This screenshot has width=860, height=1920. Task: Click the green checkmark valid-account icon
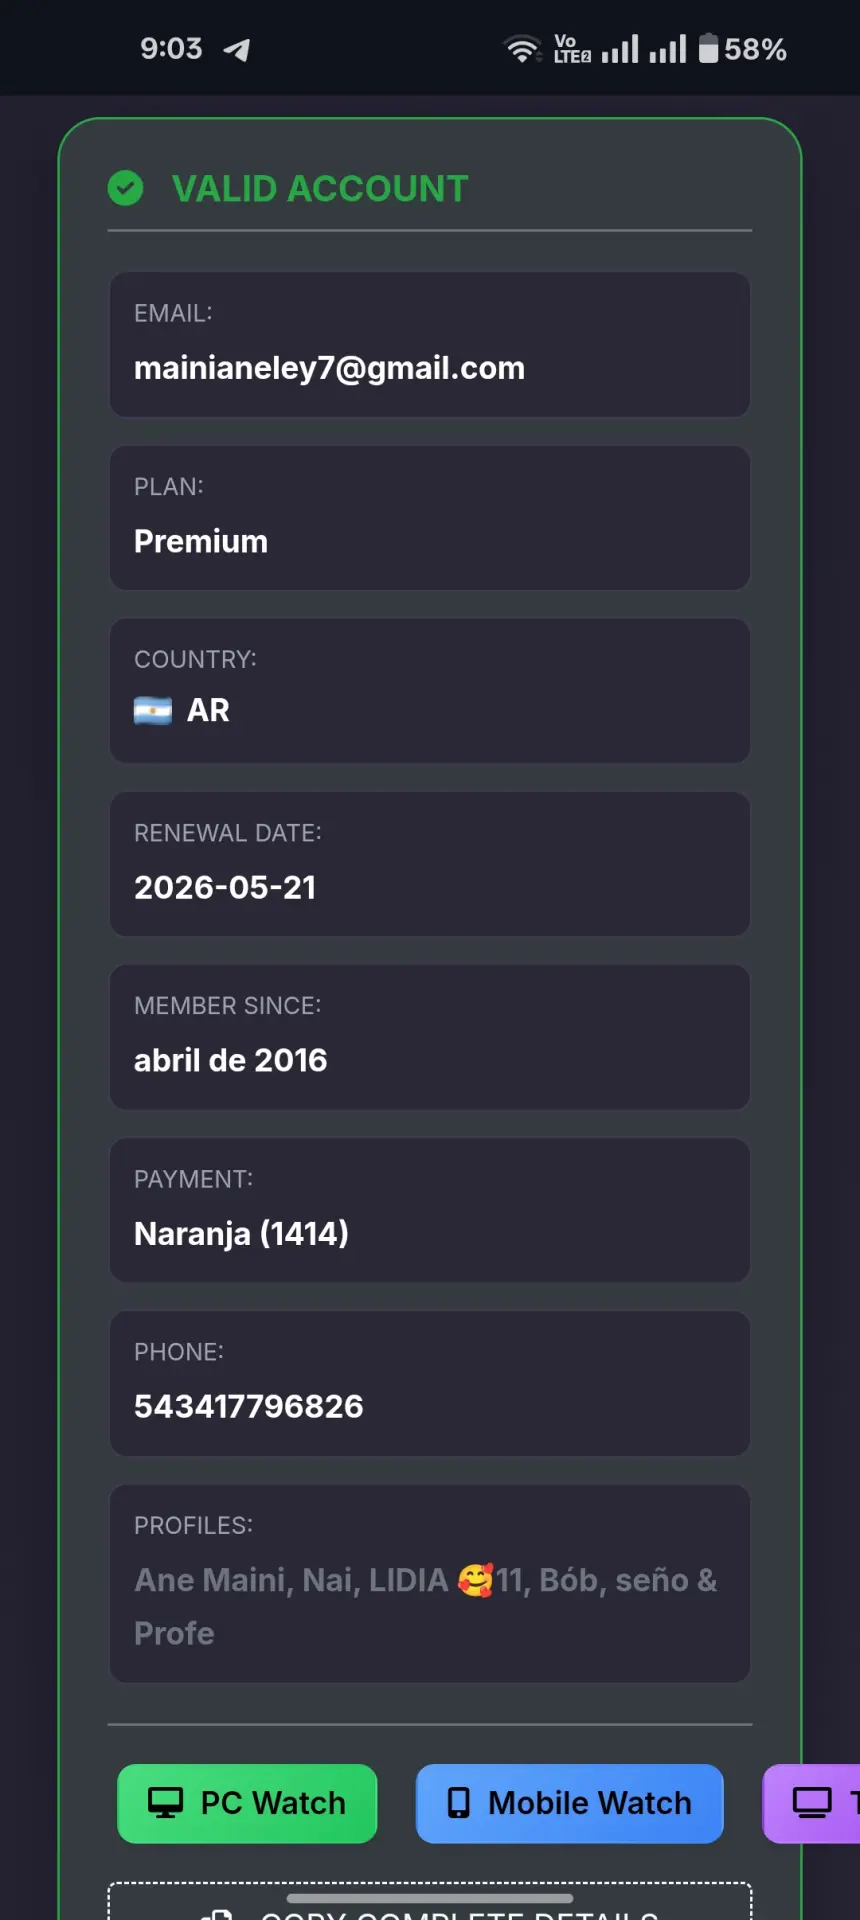(125, 188)
